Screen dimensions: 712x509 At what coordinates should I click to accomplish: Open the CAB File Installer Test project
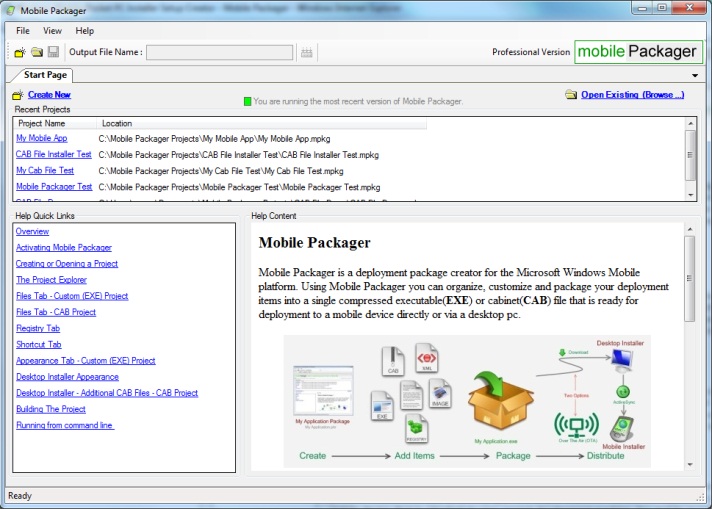pyautogui.click(x=54, y=154)
